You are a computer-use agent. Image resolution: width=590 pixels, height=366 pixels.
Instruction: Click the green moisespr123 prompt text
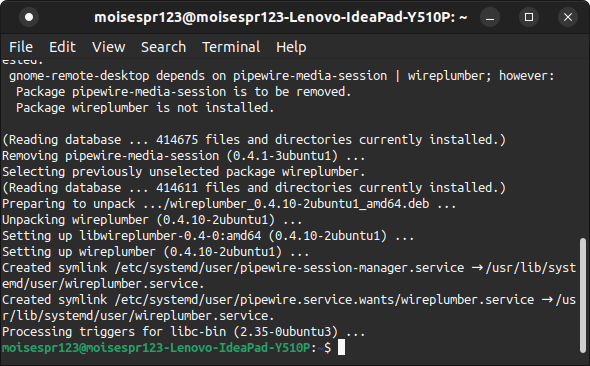click(156, 348)
